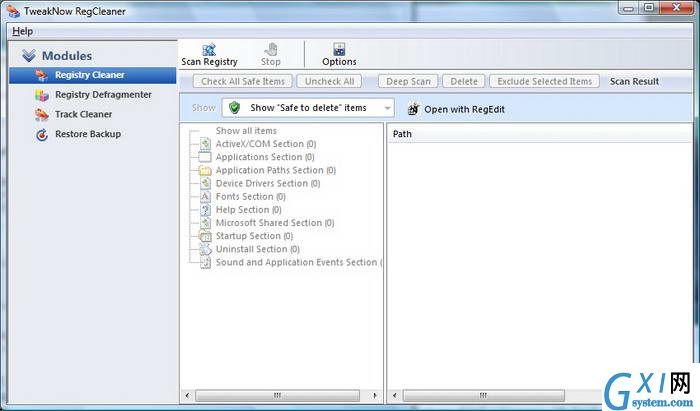The width and height of the screenshot is (700, 411).
Task: Click the TweakNow RegCleaner title bar icon
Action: [13, 11]
